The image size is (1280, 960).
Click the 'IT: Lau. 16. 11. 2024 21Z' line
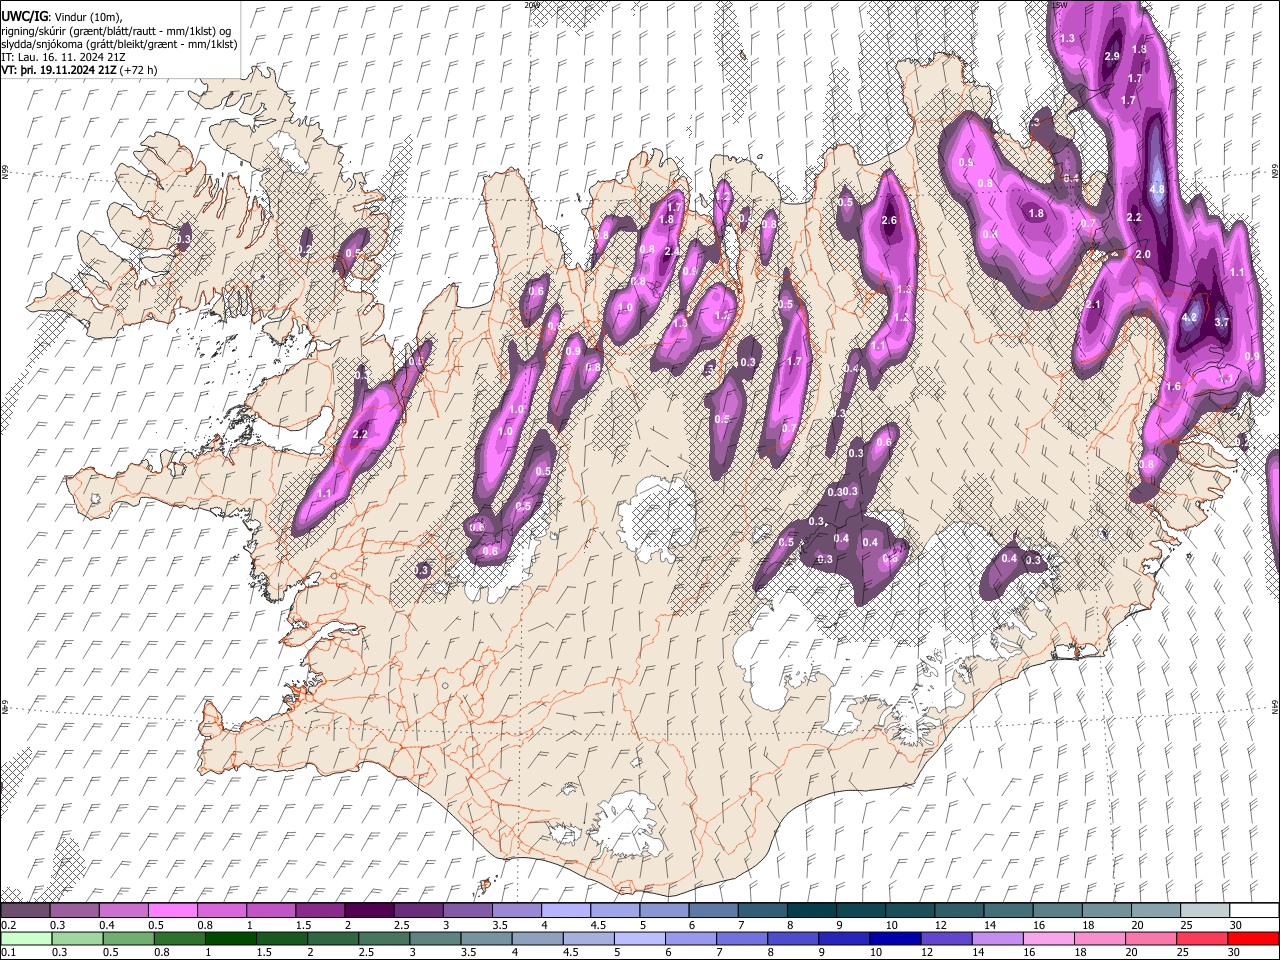click(63, 57)
